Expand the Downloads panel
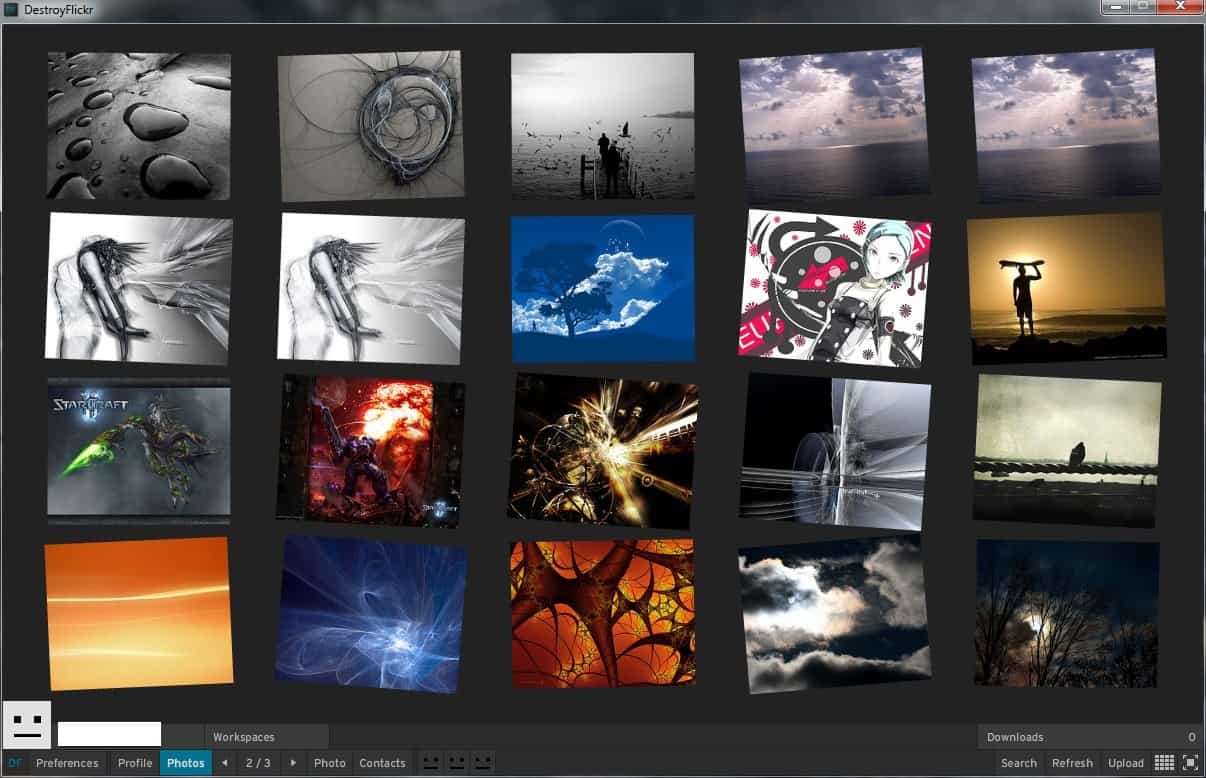This screenshot has width=1206, height=778. pyautogui.click(x=1015, y=737)
